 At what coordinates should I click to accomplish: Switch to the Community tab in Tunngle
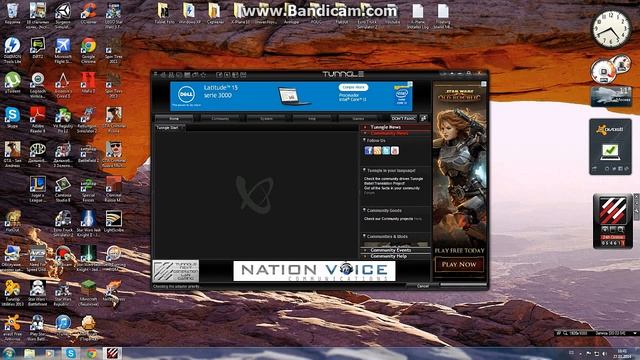220,118
